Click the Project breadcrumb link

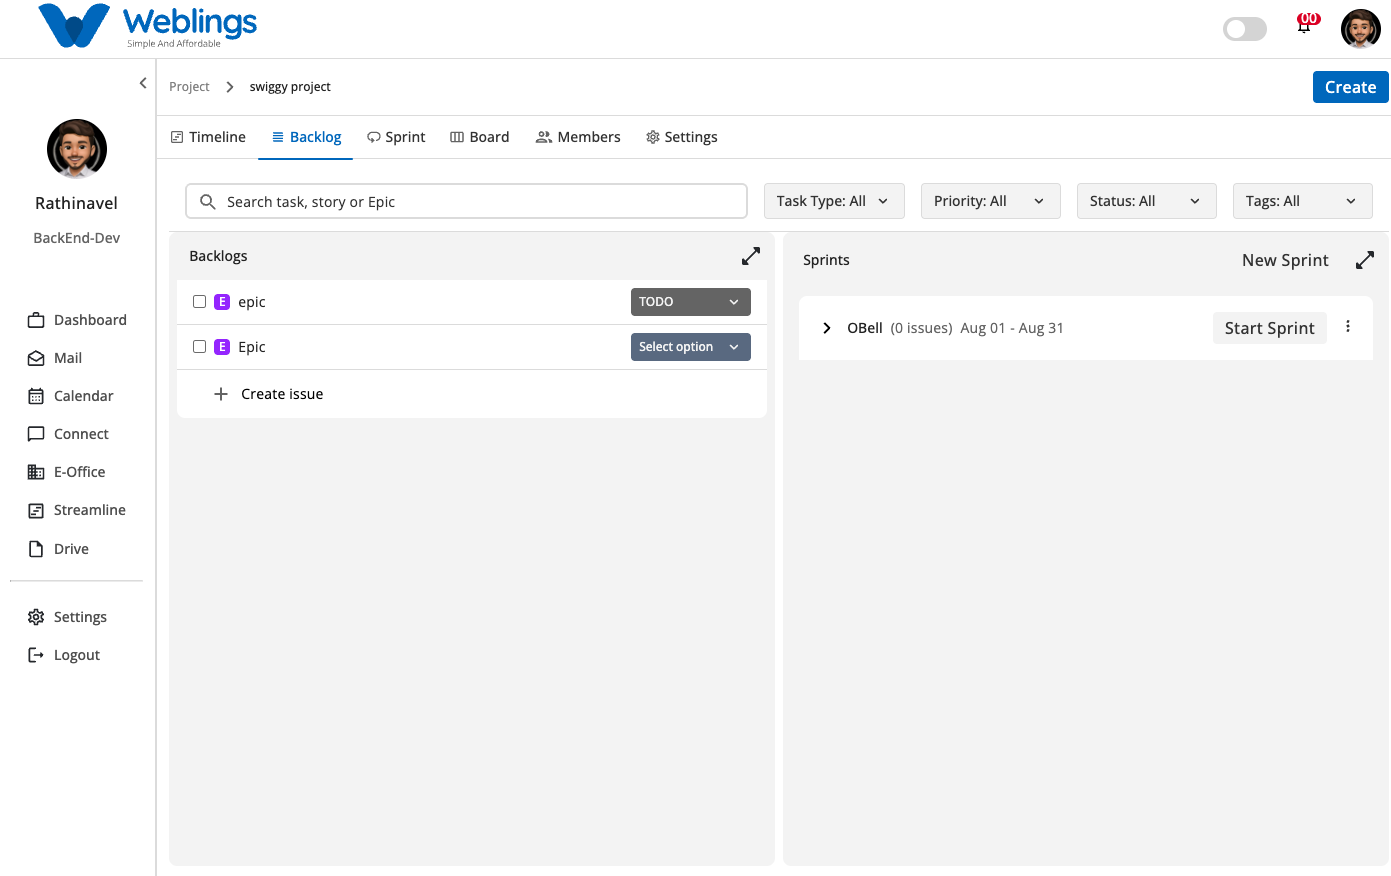[x=189, y=87]
